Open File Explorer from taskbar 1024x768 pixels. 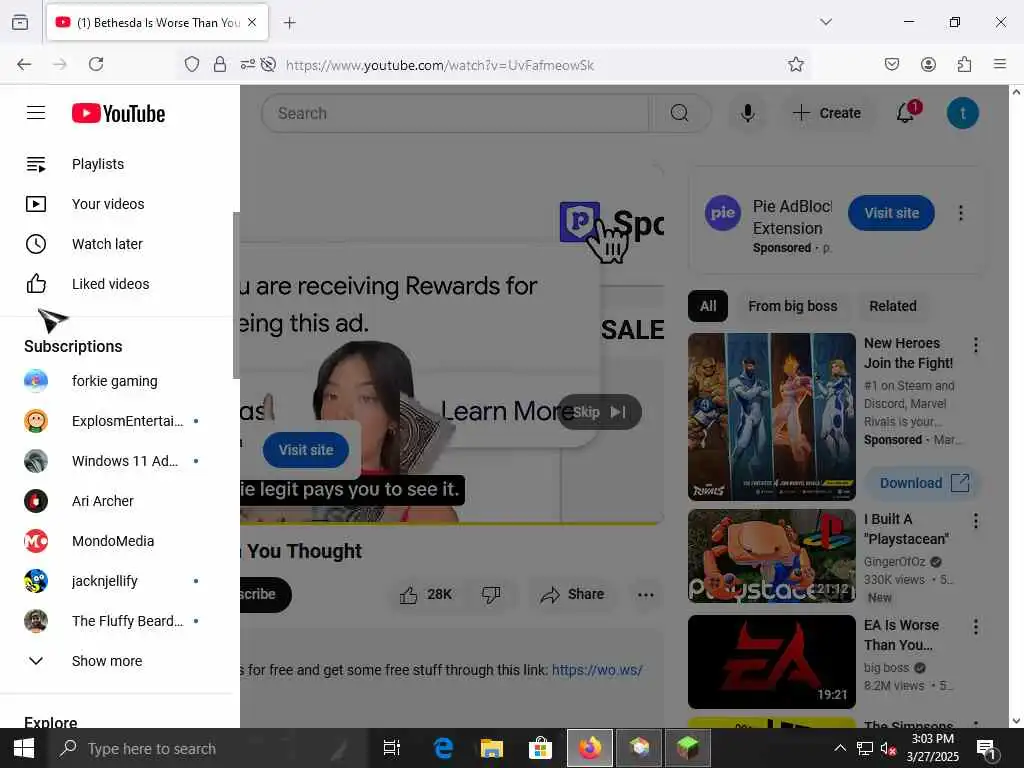(491, 748)
